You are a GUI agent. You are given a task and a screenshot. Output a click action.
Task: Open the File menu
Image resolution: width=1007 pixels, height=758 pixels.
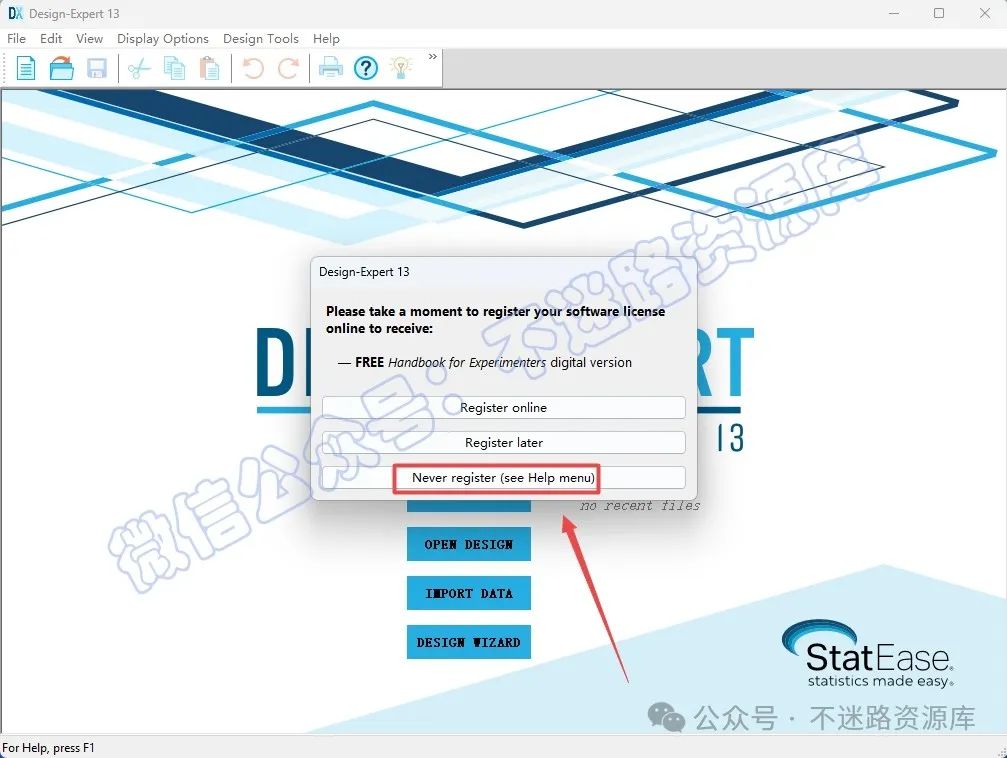coord(17,39)
